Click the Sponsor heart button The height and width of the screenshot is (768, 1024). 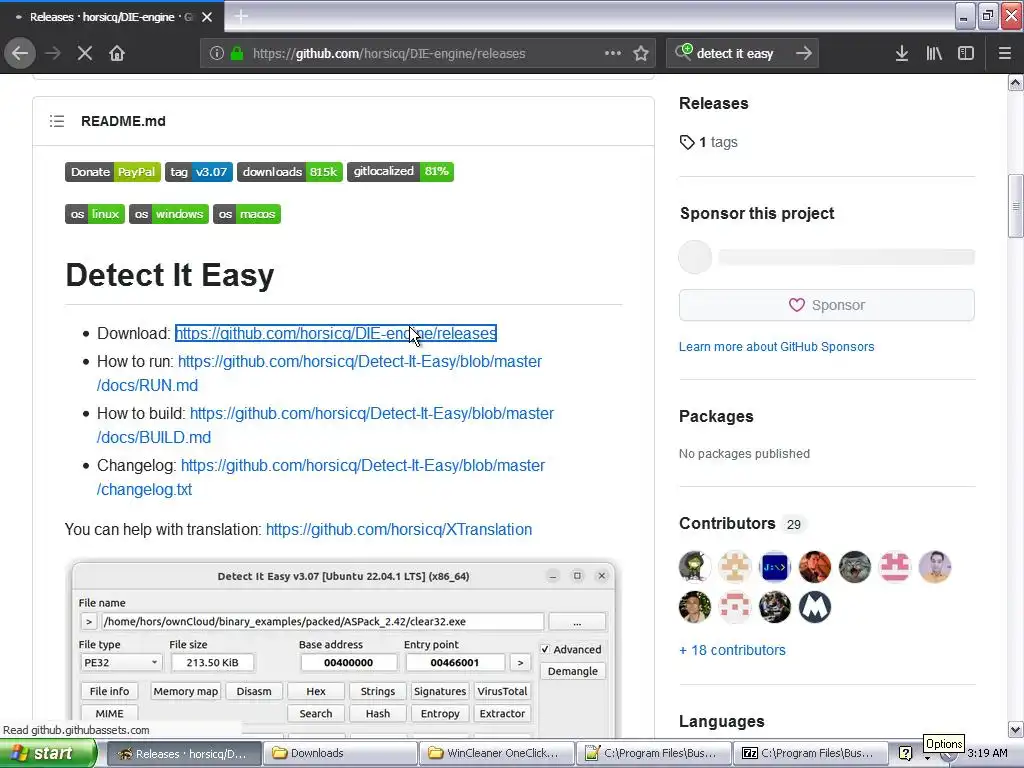(827, 305)
